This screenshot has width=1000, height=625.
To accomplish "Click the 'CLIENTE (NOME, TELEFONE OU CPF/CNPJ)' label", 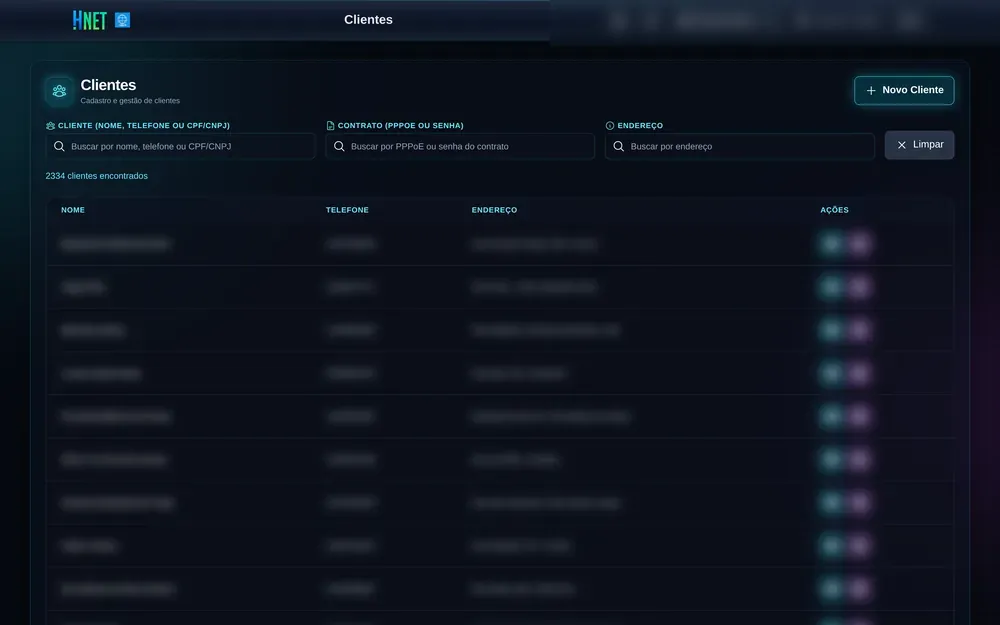I will [143, 126].
